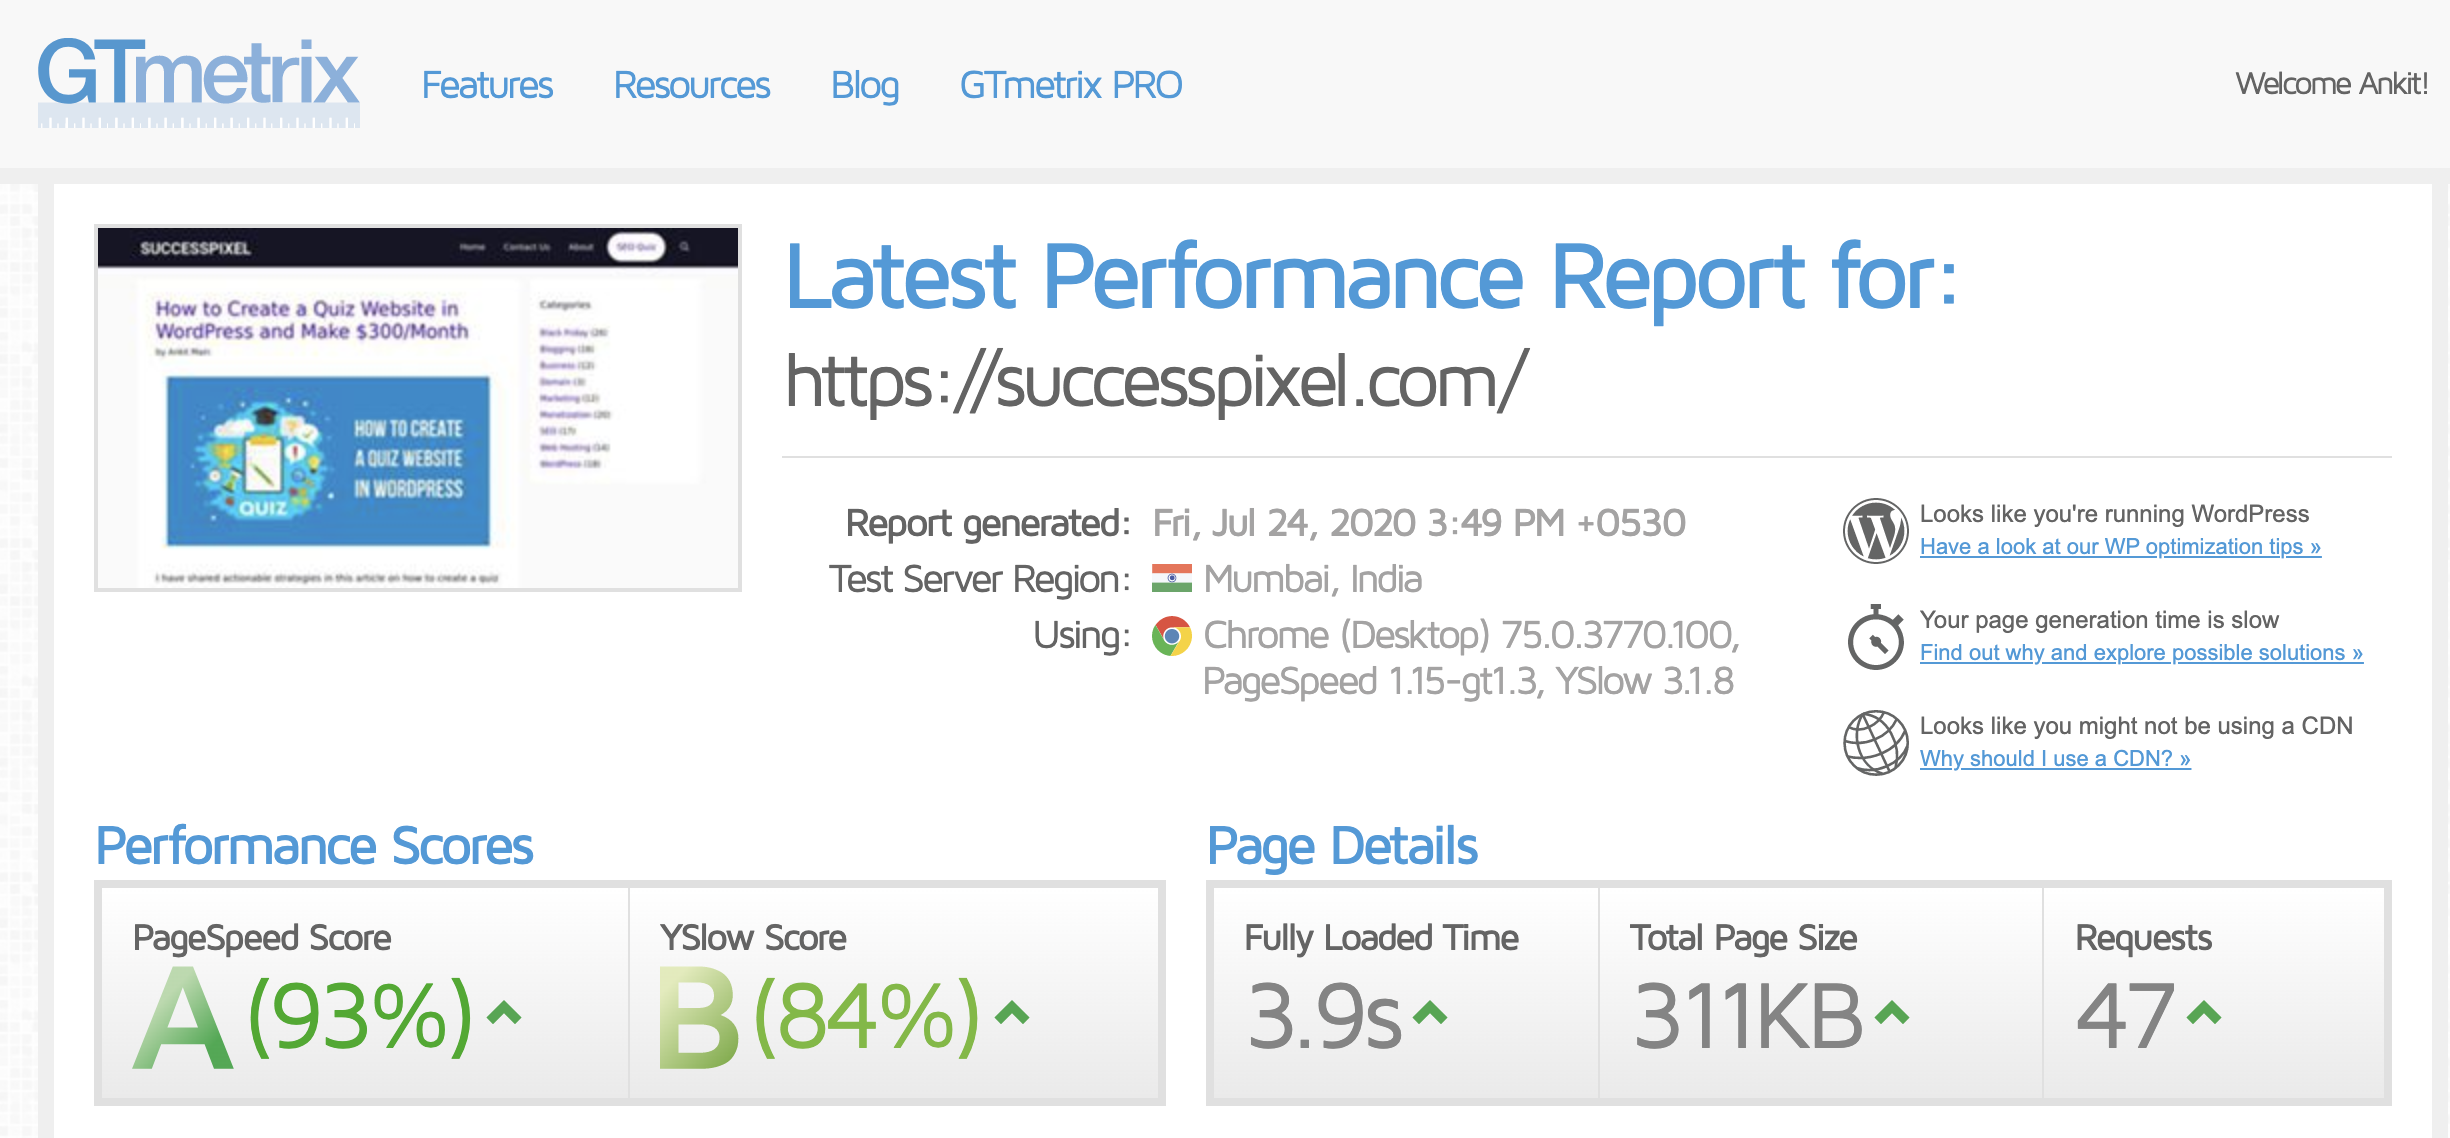Click the globe CDN icon
Image resolution: width=2450 pixels, height=1138 pixels.
pyautogui.click(x=1876, y=743)
